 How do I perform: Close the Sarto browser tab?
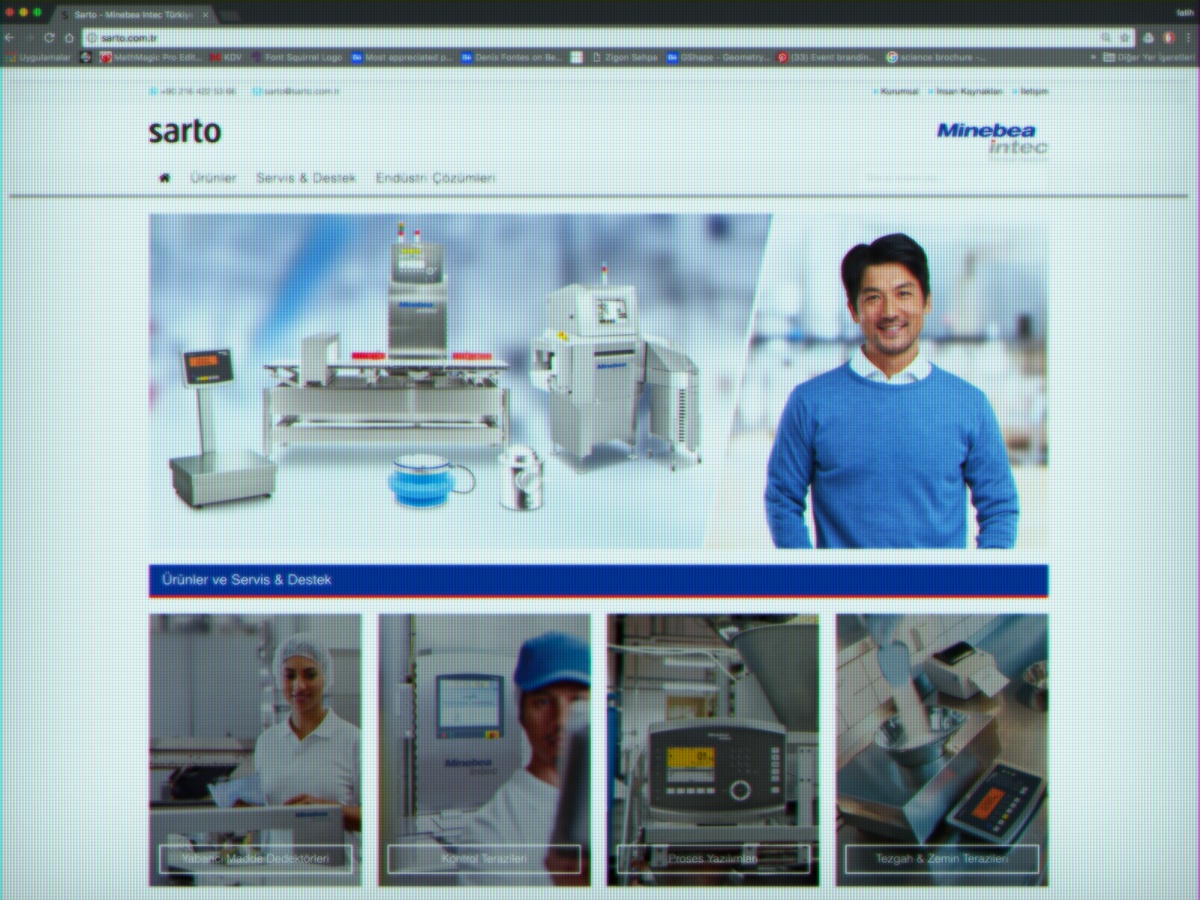[205, 15]
